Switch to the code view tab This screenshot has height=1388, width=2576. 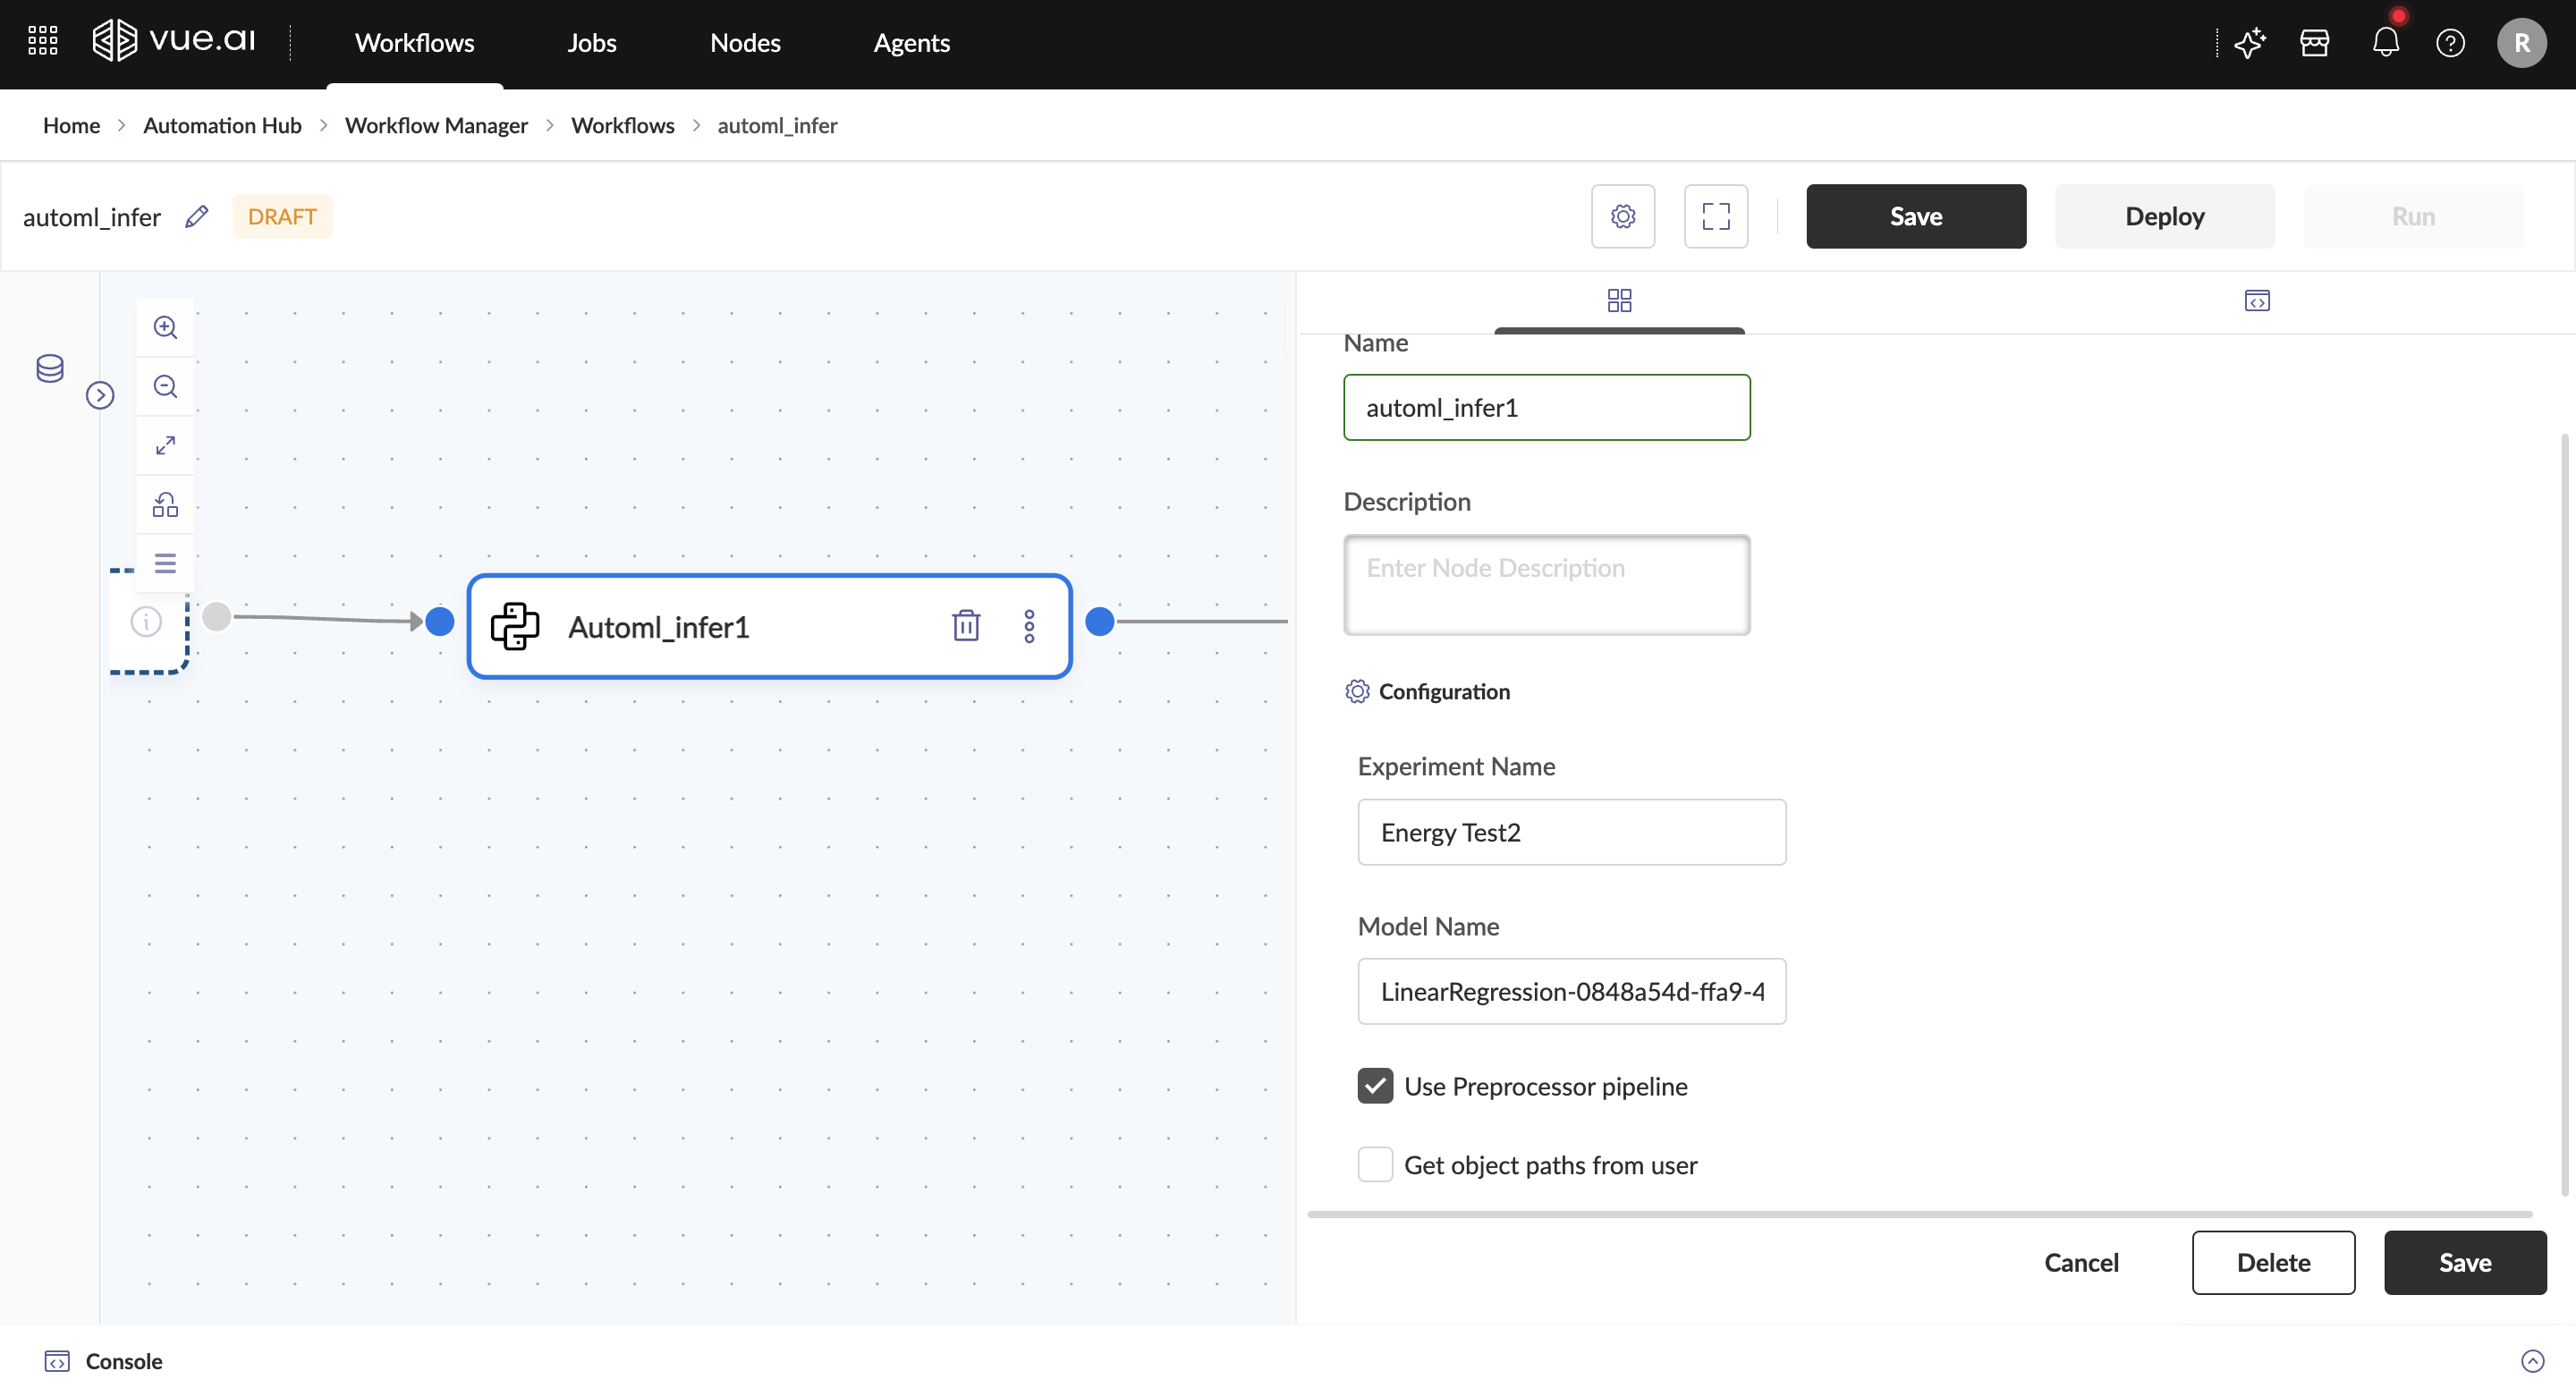pos(2256,301)
